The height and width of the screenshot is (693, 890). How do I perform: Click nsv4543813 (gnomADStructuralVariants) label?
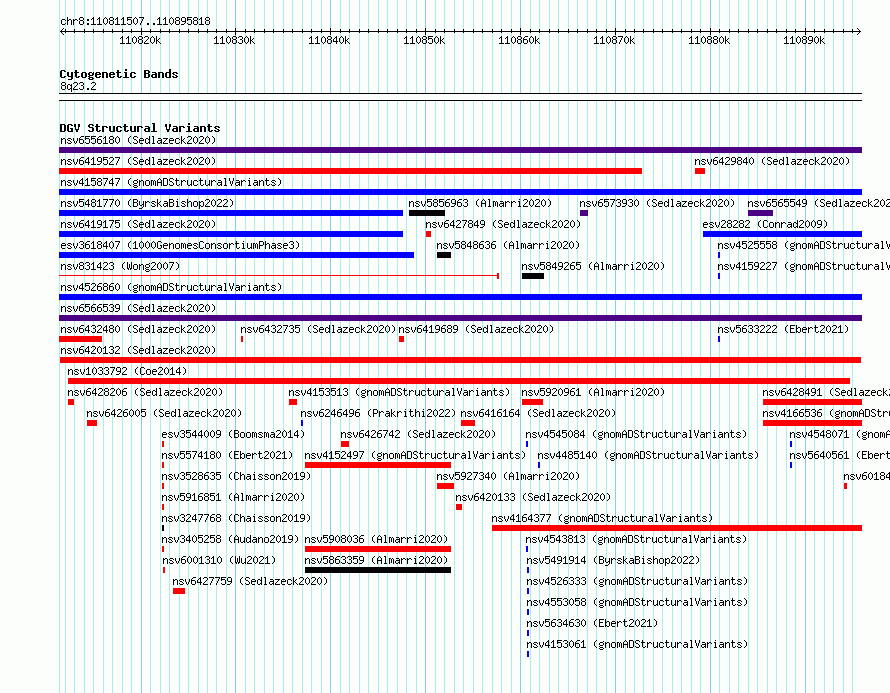(x=636, y=539)
